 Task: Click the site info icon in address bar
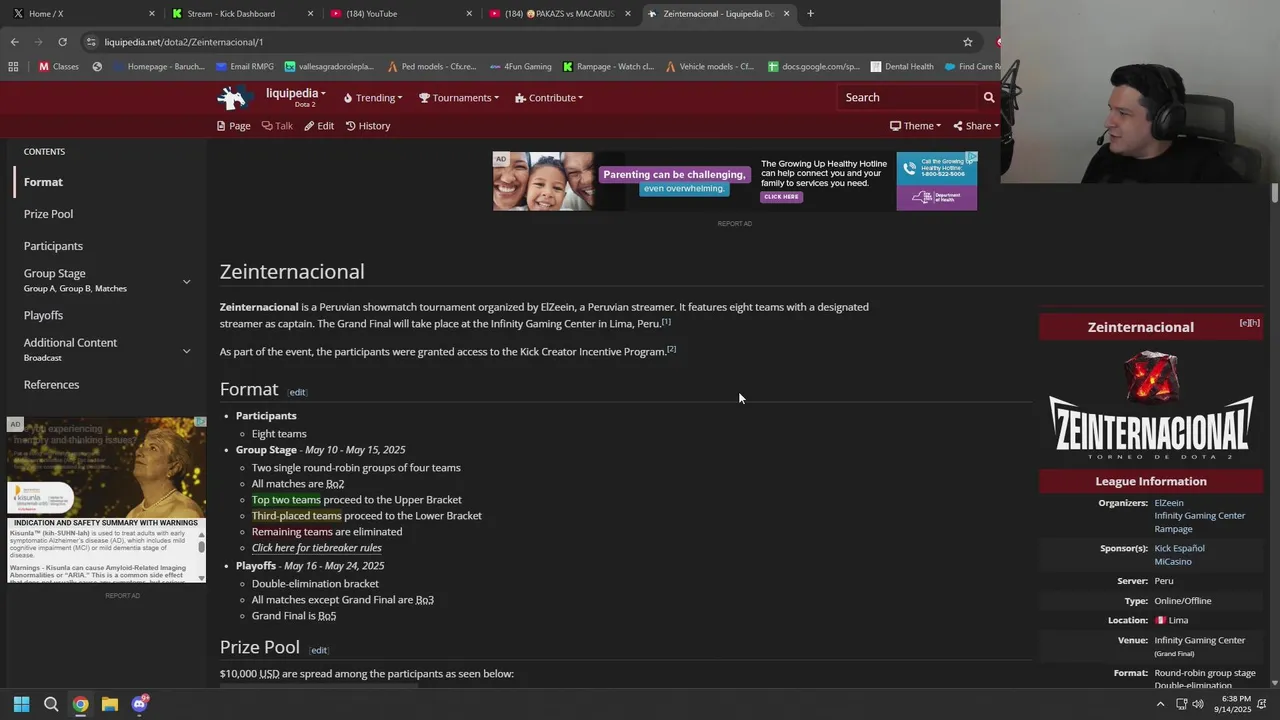pyautogui.click(x=91, y=42)
